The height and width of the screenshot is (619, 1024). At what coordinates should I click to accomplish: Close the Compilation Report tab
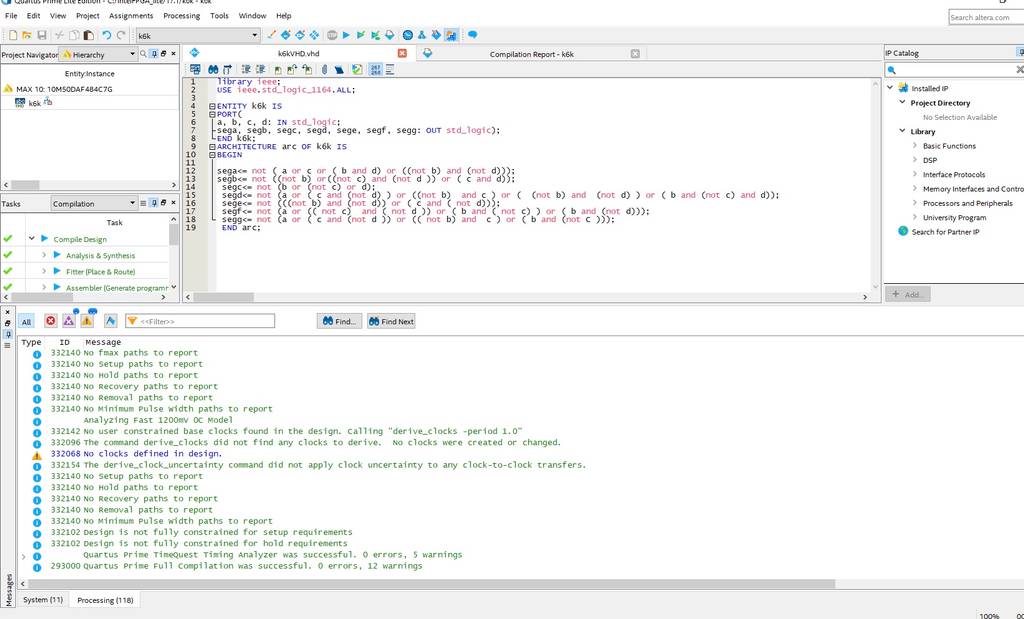[635, 54]
